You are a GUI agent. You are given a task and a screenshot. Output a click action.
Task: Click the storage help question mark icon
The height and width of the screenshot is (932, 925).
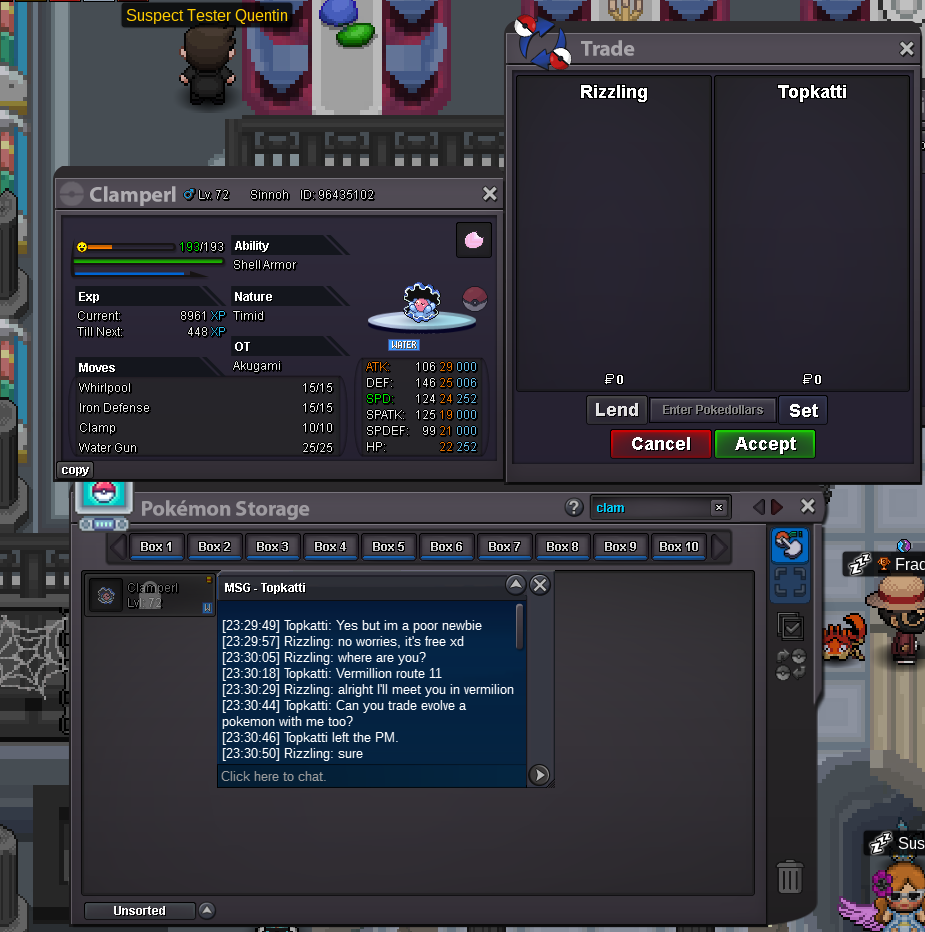pos(574,507)
